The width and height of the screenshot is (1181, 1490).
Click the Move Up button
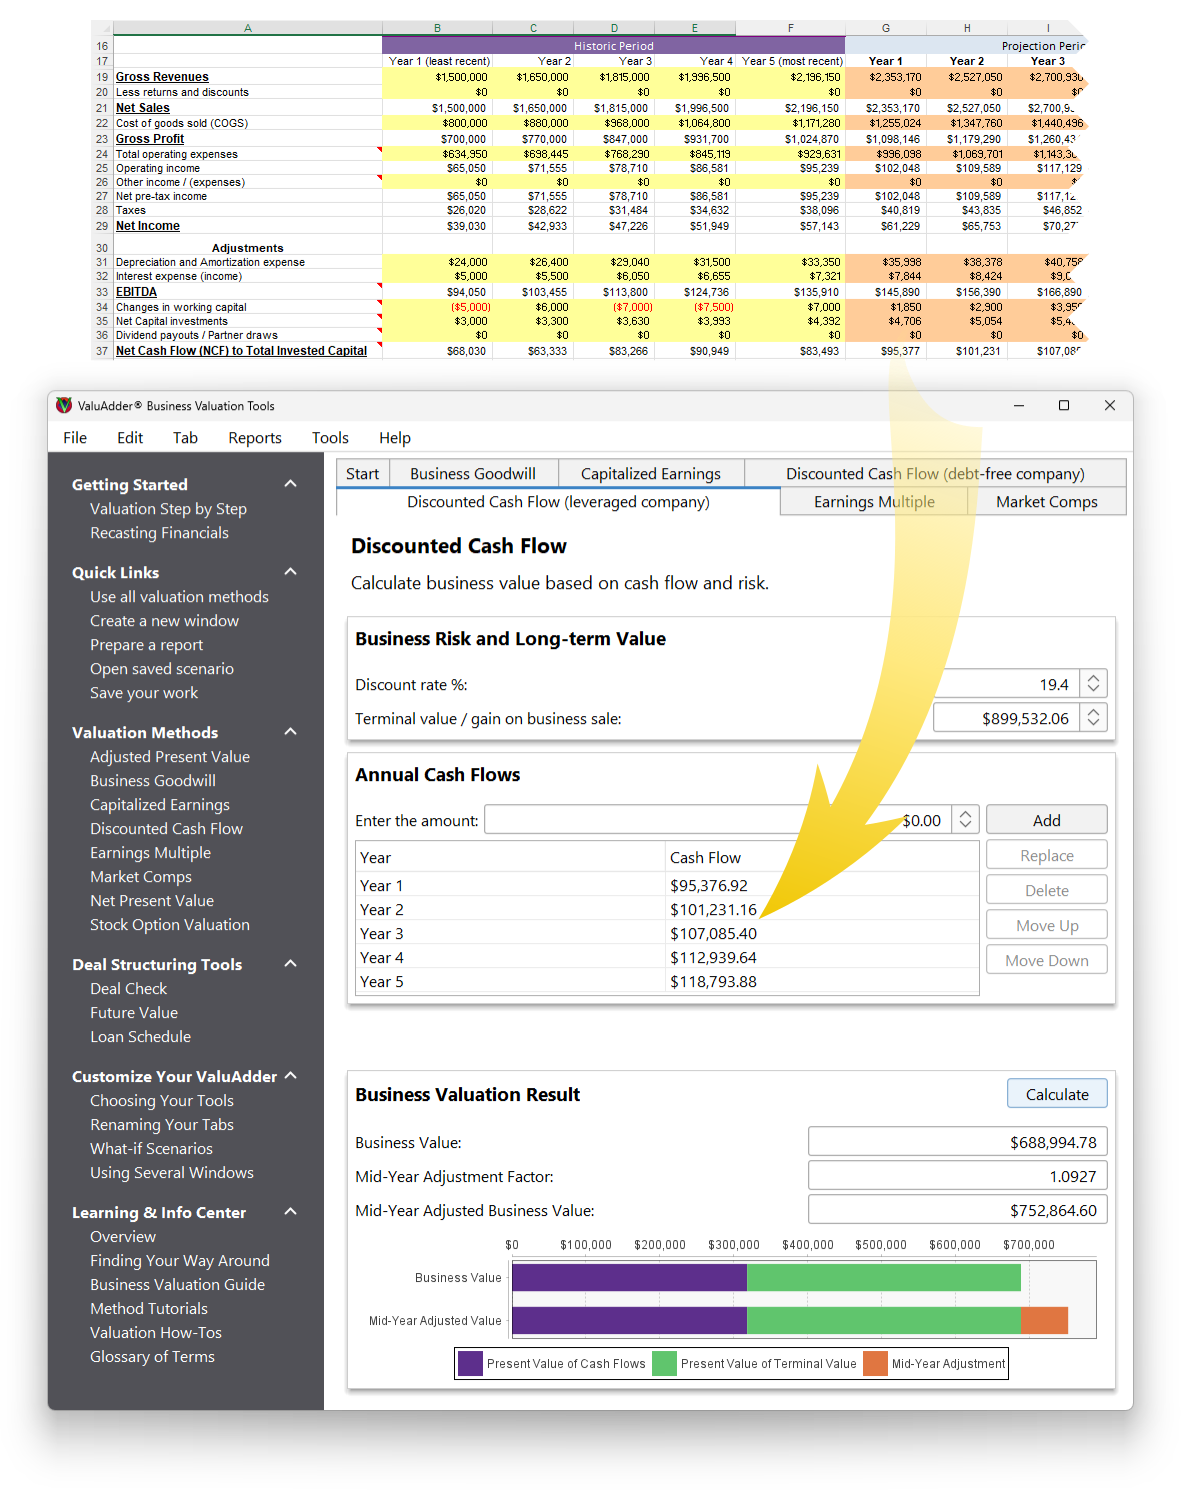pos(1047,926)
